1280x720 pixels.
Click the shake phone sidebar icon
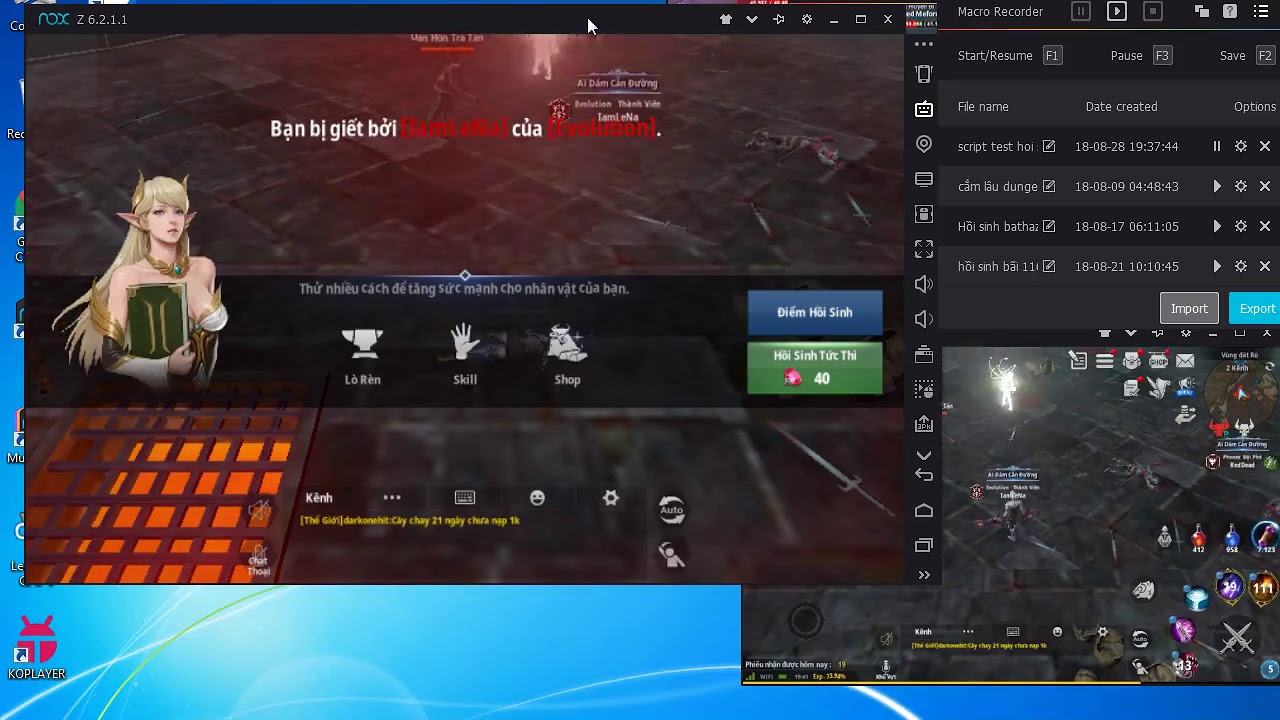[924, 74]
